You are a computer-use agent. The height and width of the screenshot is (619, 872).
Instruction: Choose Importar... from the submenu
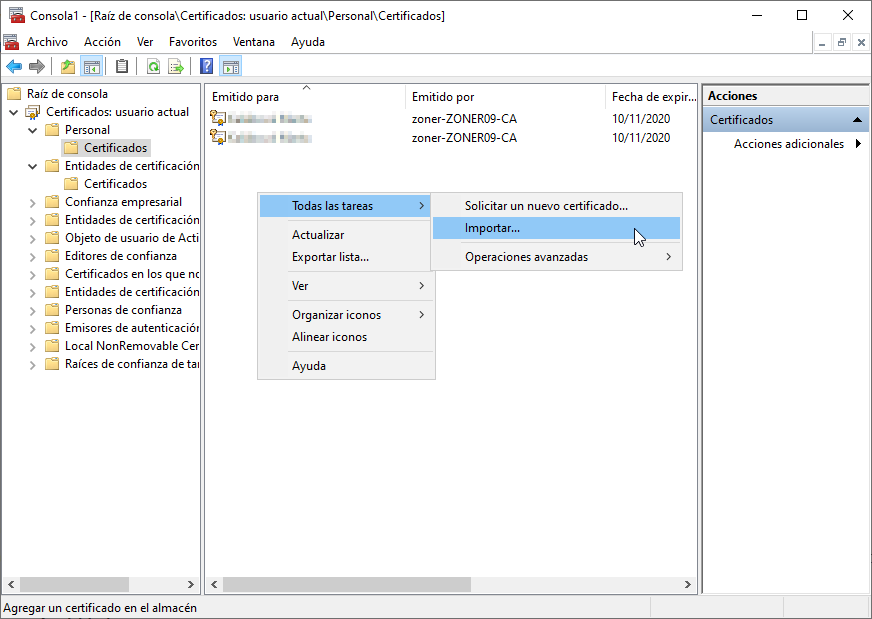pyautogui.click(x=556, y=228)
